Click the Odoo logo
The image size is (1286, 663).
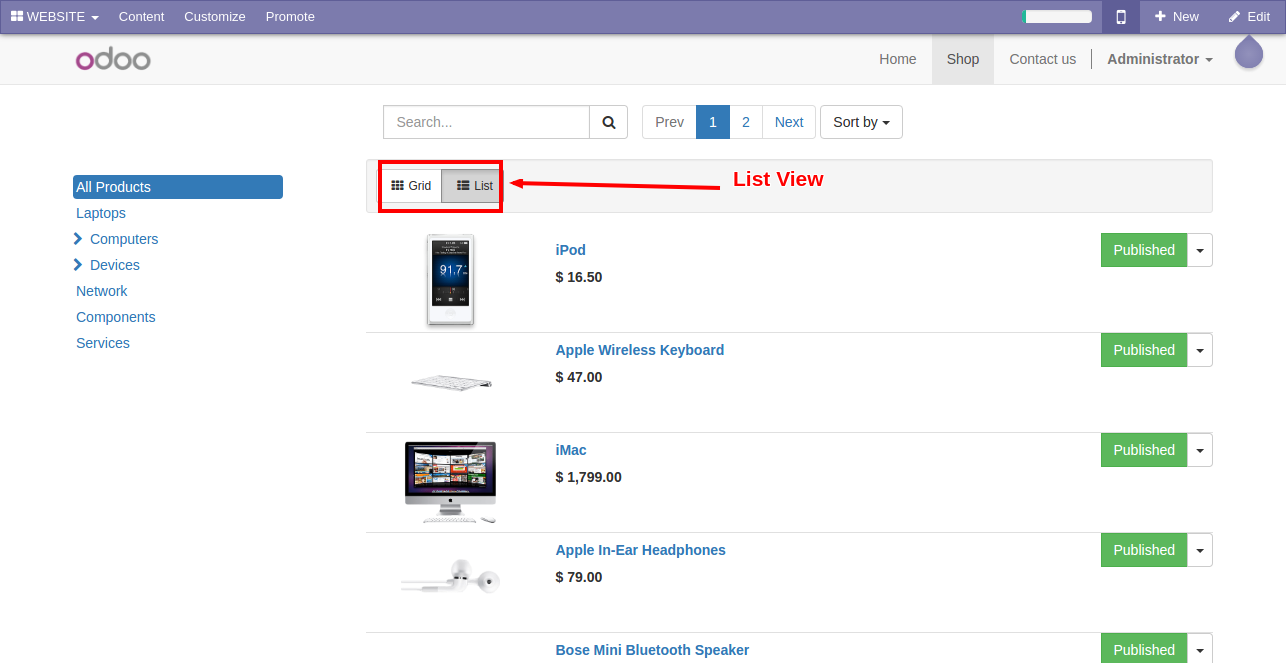coord(113,60)
